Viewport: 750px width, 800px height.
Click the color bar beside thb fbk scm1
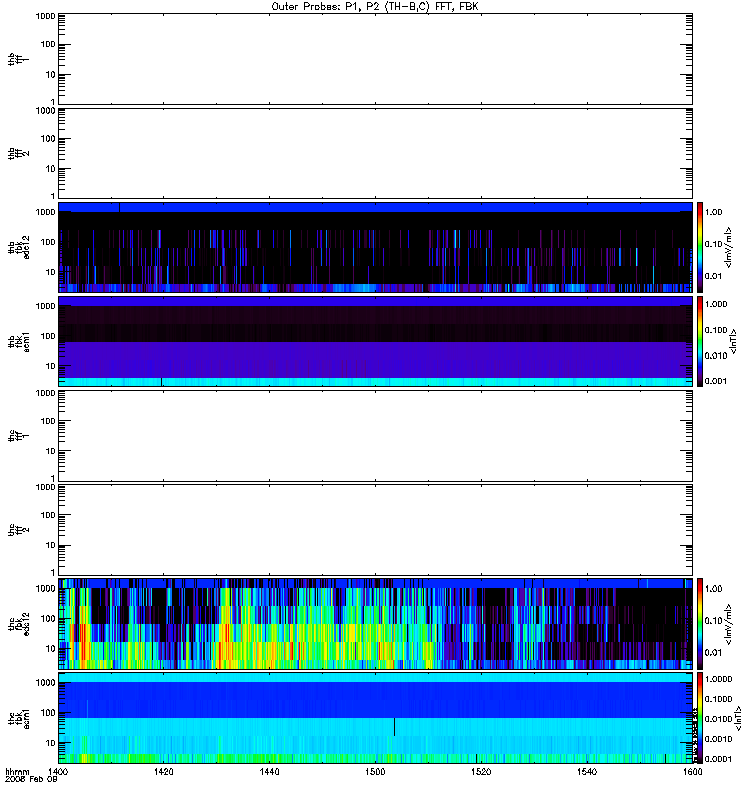click(700, 341)
